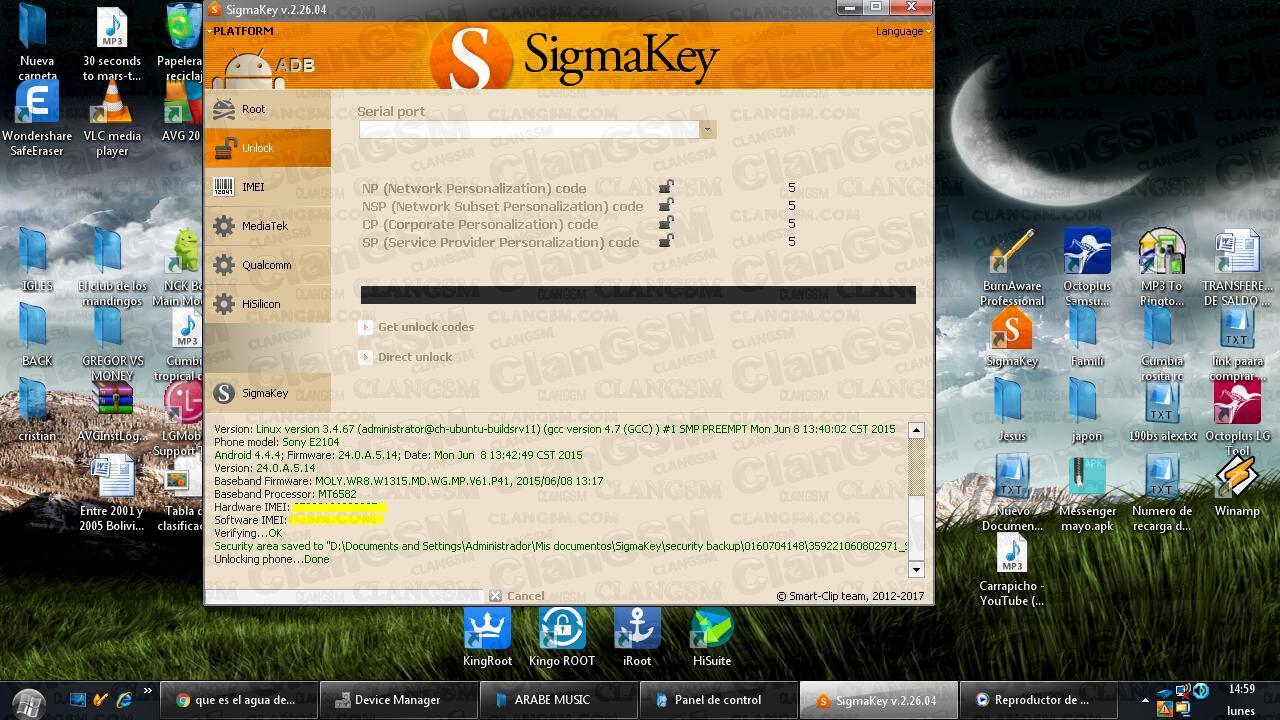Viewport: 1280px width, 720px height.
Task: Open Winamp desktop shortcut
Action: tap(1237, 488)
